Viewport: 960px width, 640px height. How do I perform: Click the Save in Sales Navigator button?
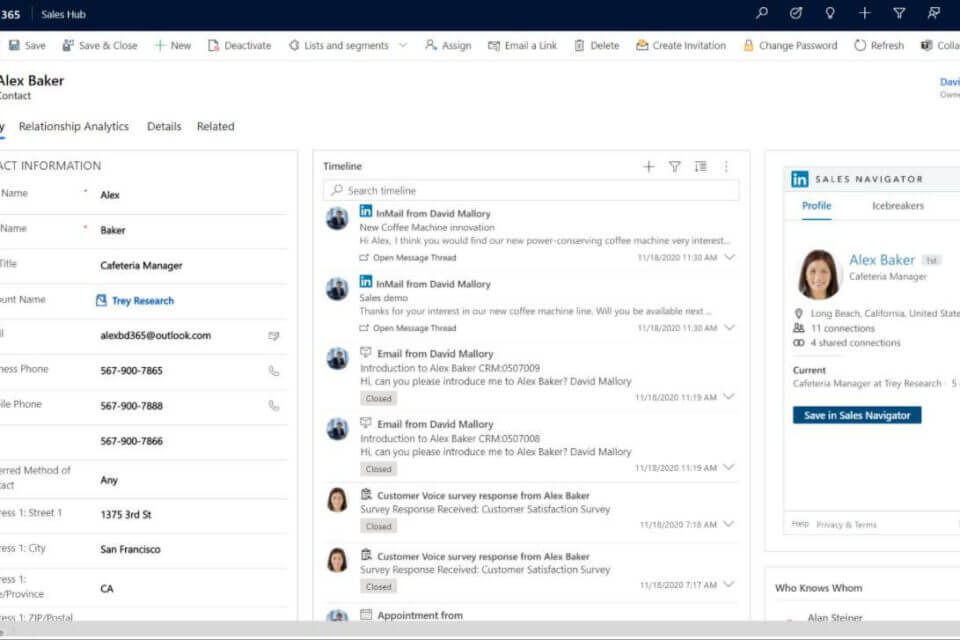857,415
